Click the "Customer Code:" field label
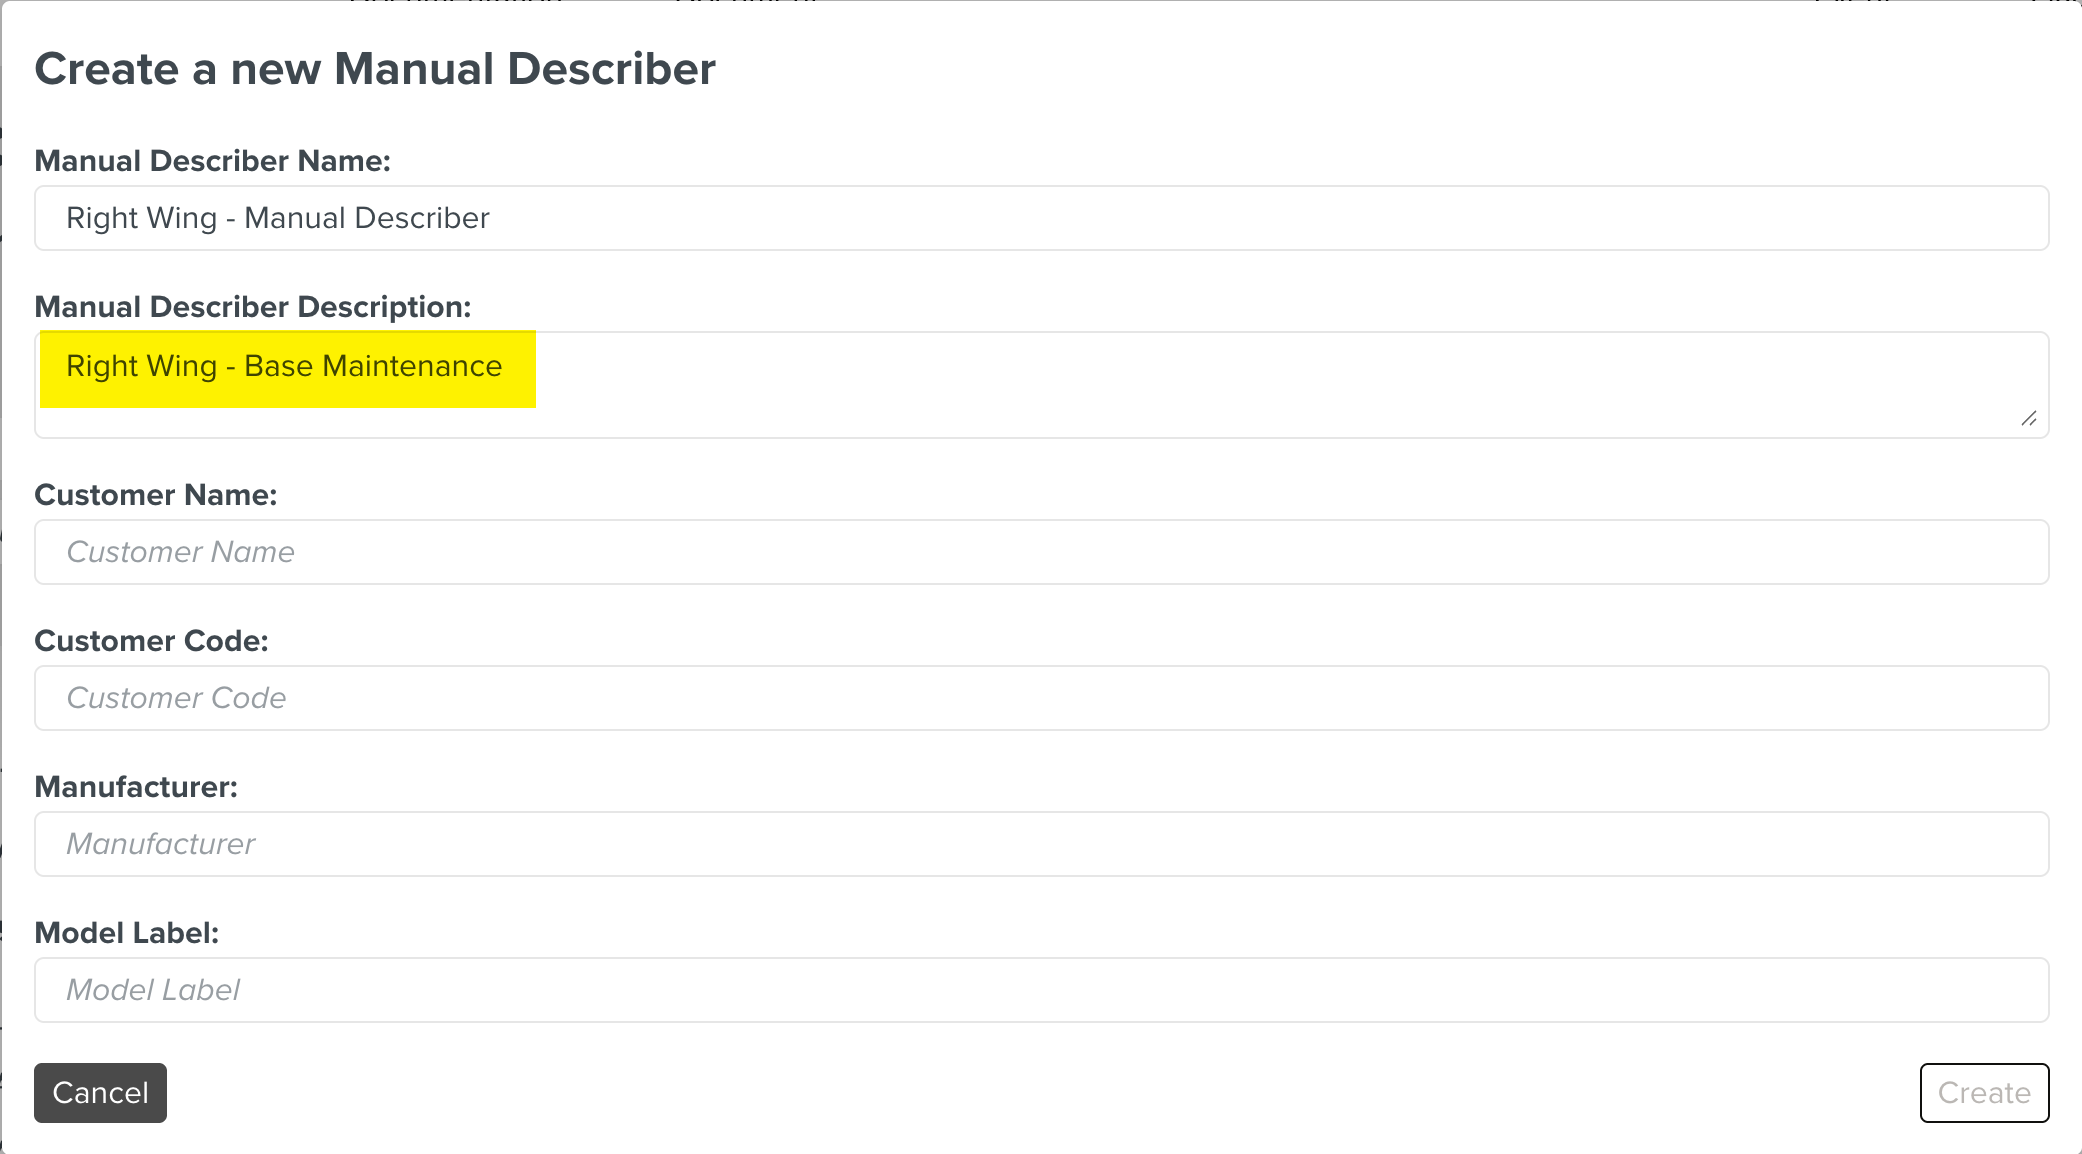 pyautogui.click(x=151, y=641)
